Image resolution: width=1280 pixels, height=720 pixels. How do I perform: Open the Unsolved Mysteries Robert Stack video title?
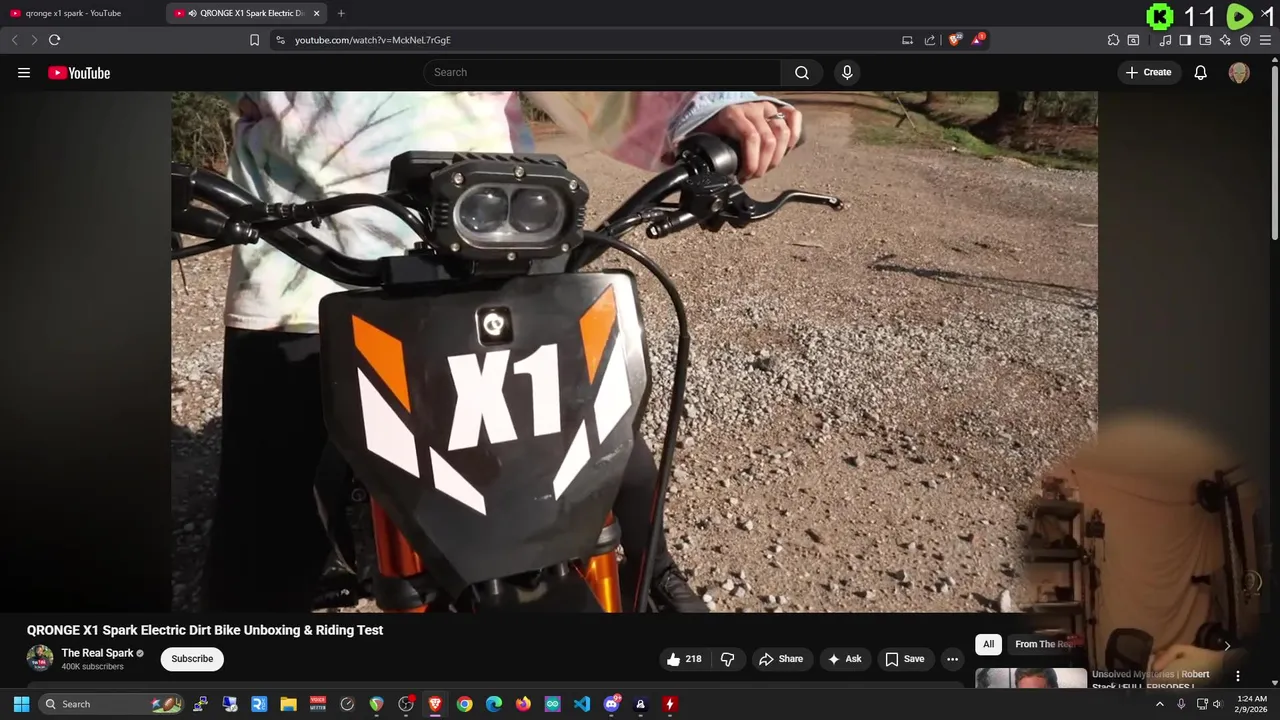1150,680
